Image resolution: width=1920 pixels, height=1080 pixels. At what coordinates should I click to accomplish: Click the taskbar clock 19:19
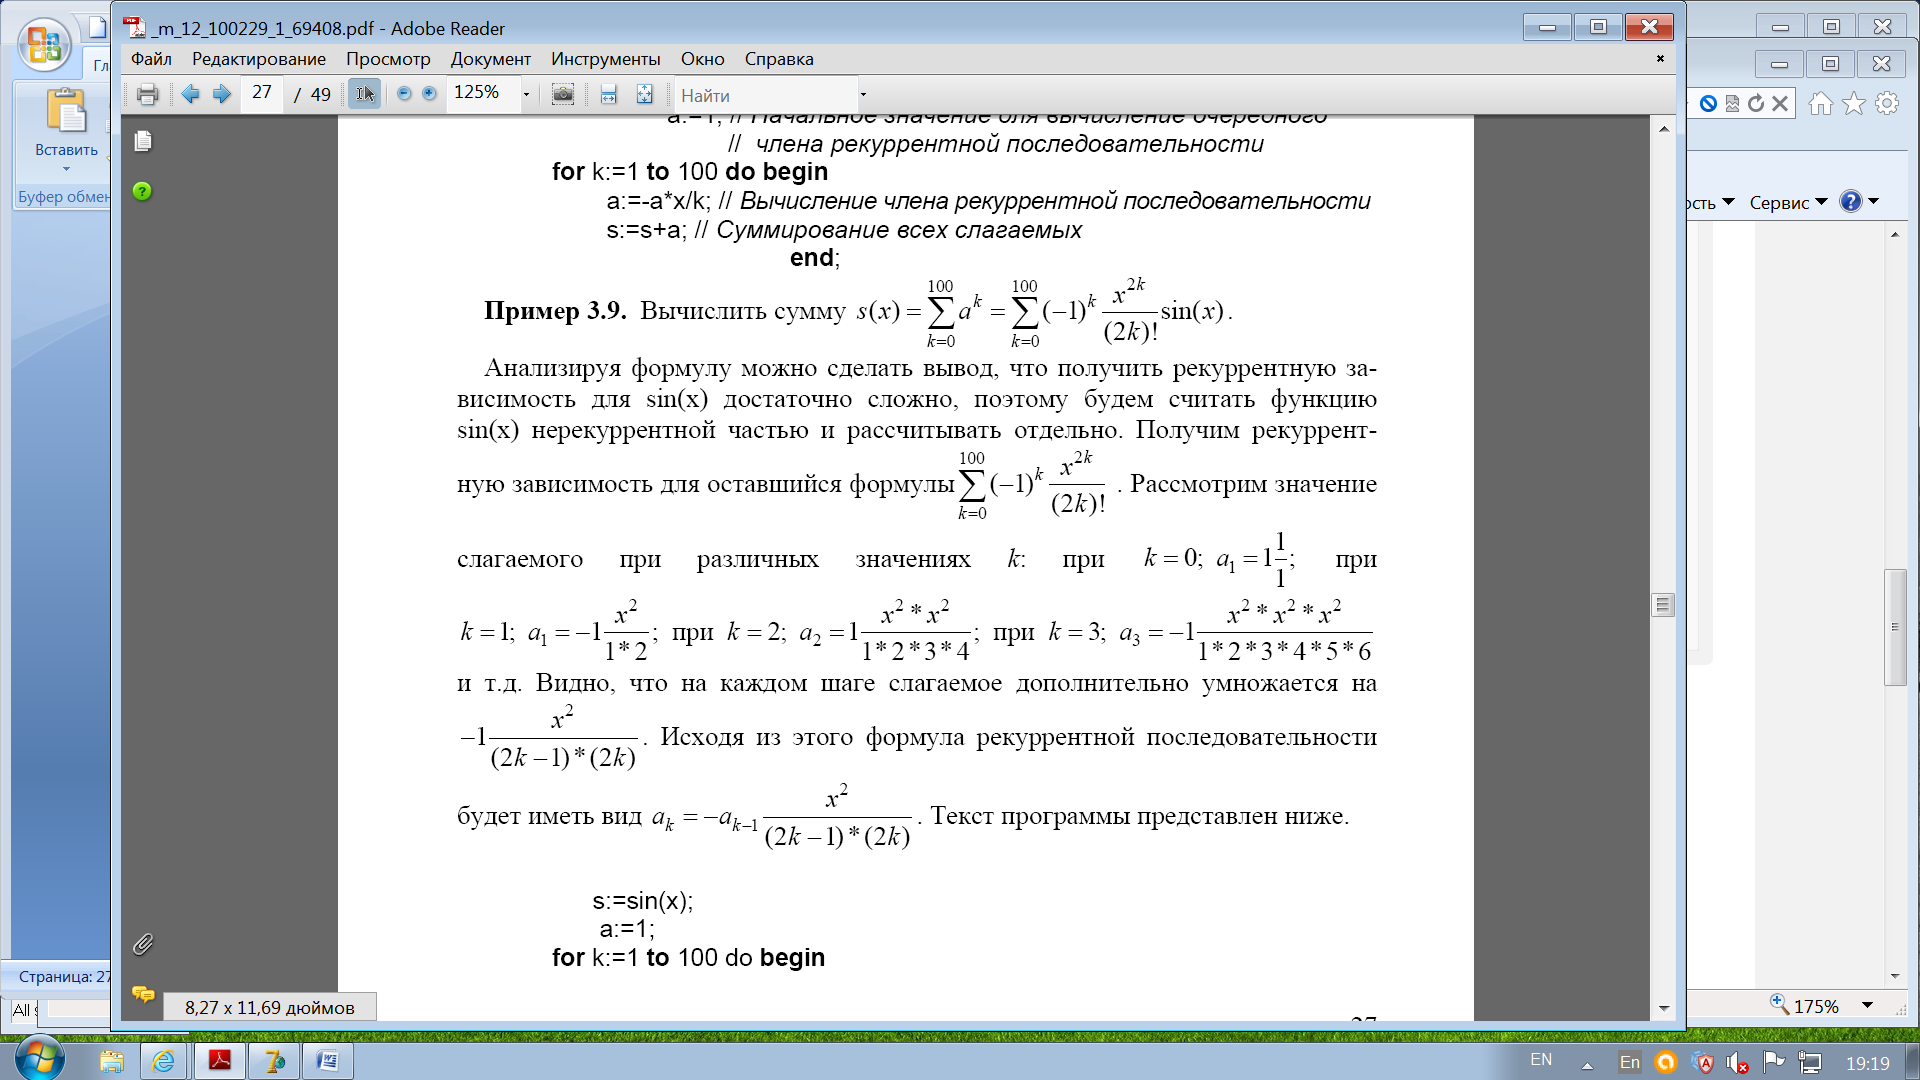tap(1867, 1063)
